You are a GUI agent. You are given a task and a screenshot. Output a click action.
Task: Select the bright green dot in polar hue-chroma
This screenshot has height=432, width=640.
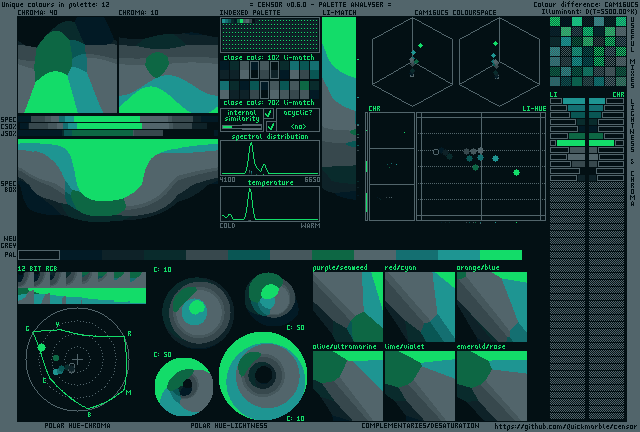pyautogui.click(x=41, y=346)
